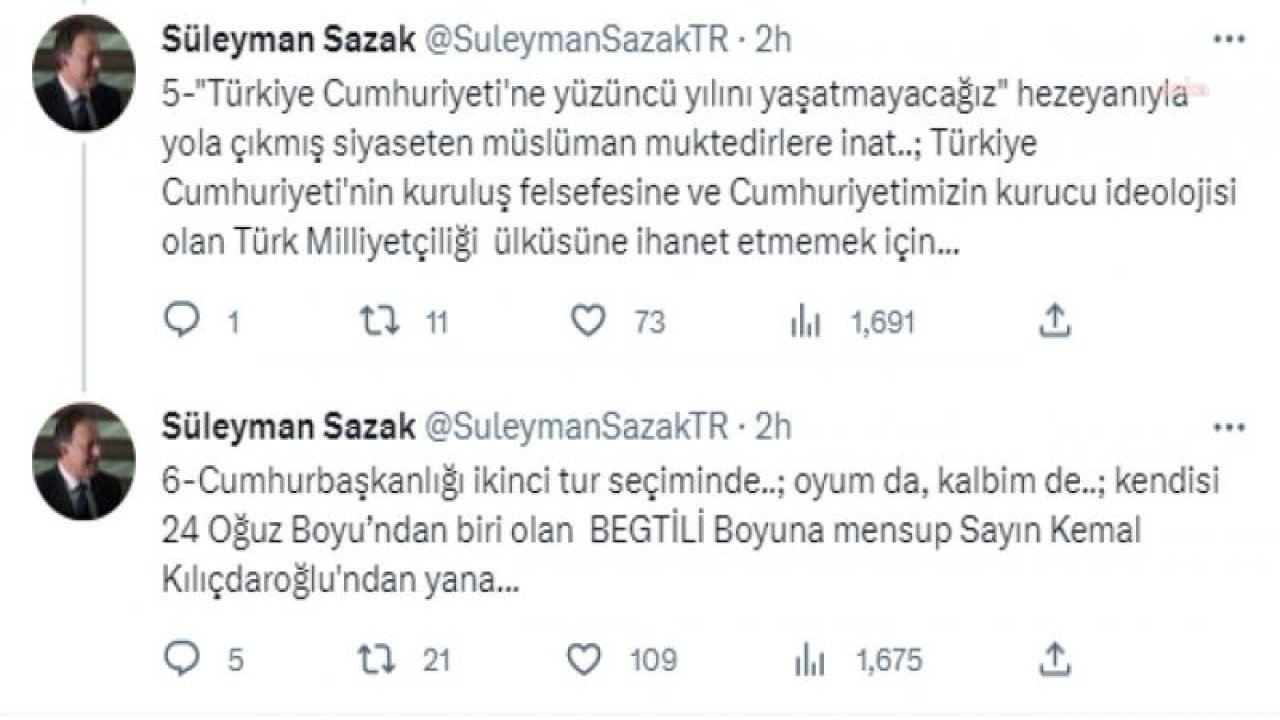Image resolution: width=1280 pixels, height=720 pixels.
Task: Reply to the tweet with 5 replies
Action: [180, 660]
